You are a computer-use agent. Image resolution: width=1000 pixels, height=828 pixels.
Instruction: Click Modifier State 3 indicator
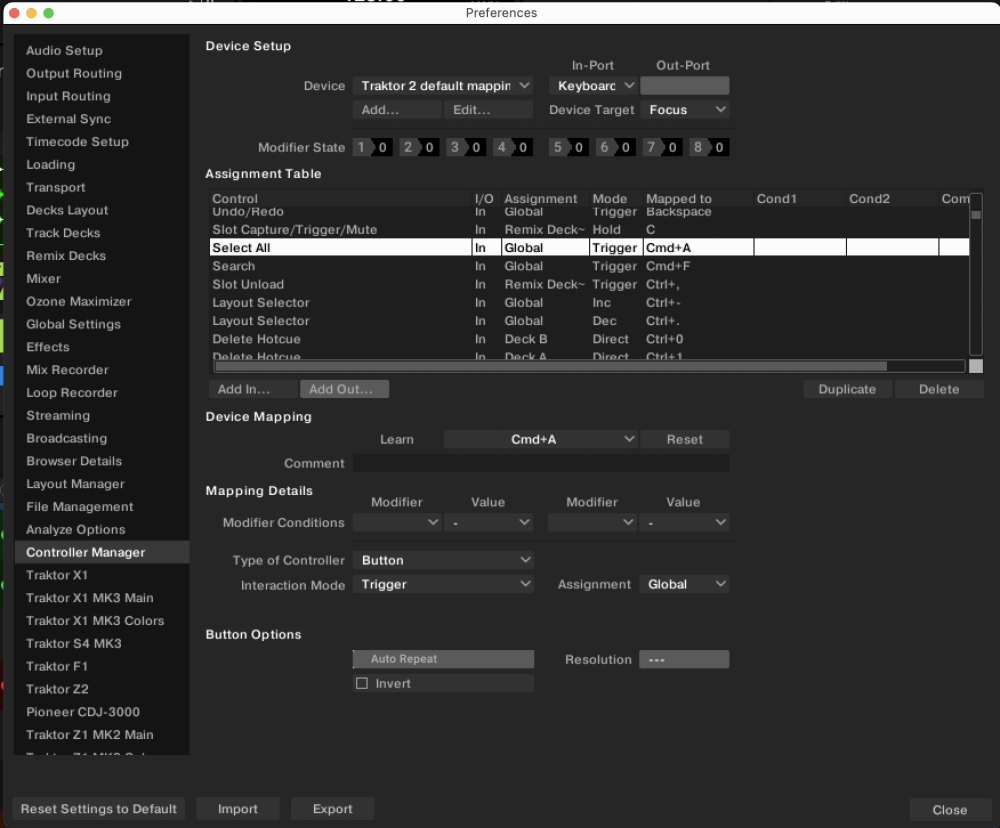click(466, 147)
